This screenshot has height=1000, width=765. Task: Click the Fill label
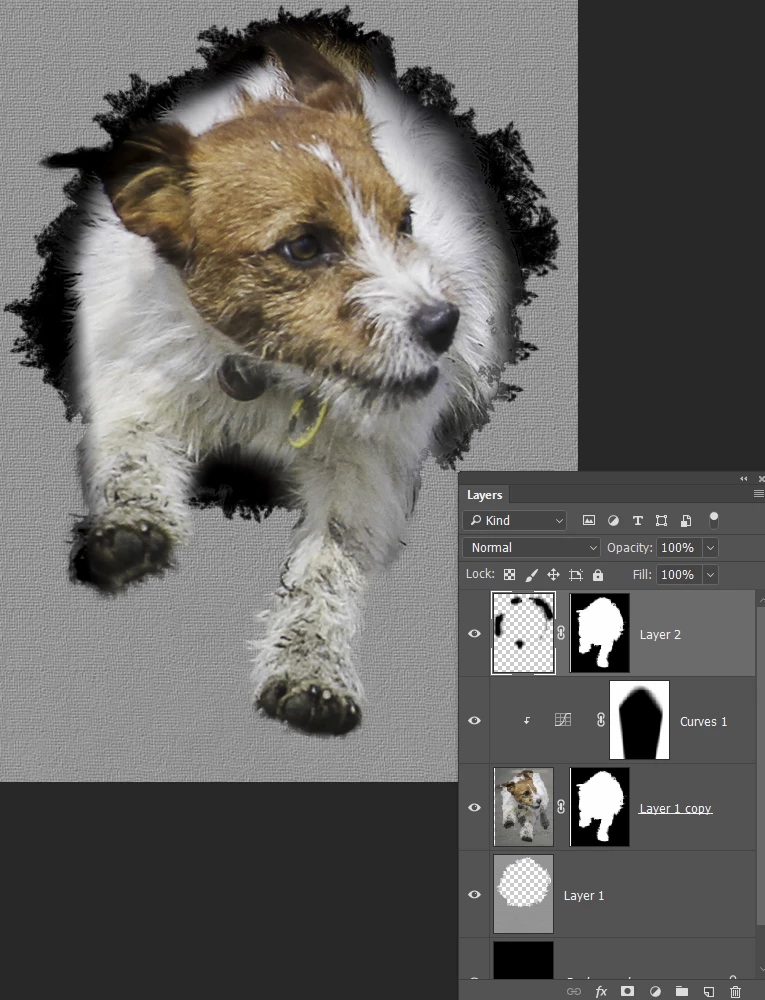[x=642, y=575]
